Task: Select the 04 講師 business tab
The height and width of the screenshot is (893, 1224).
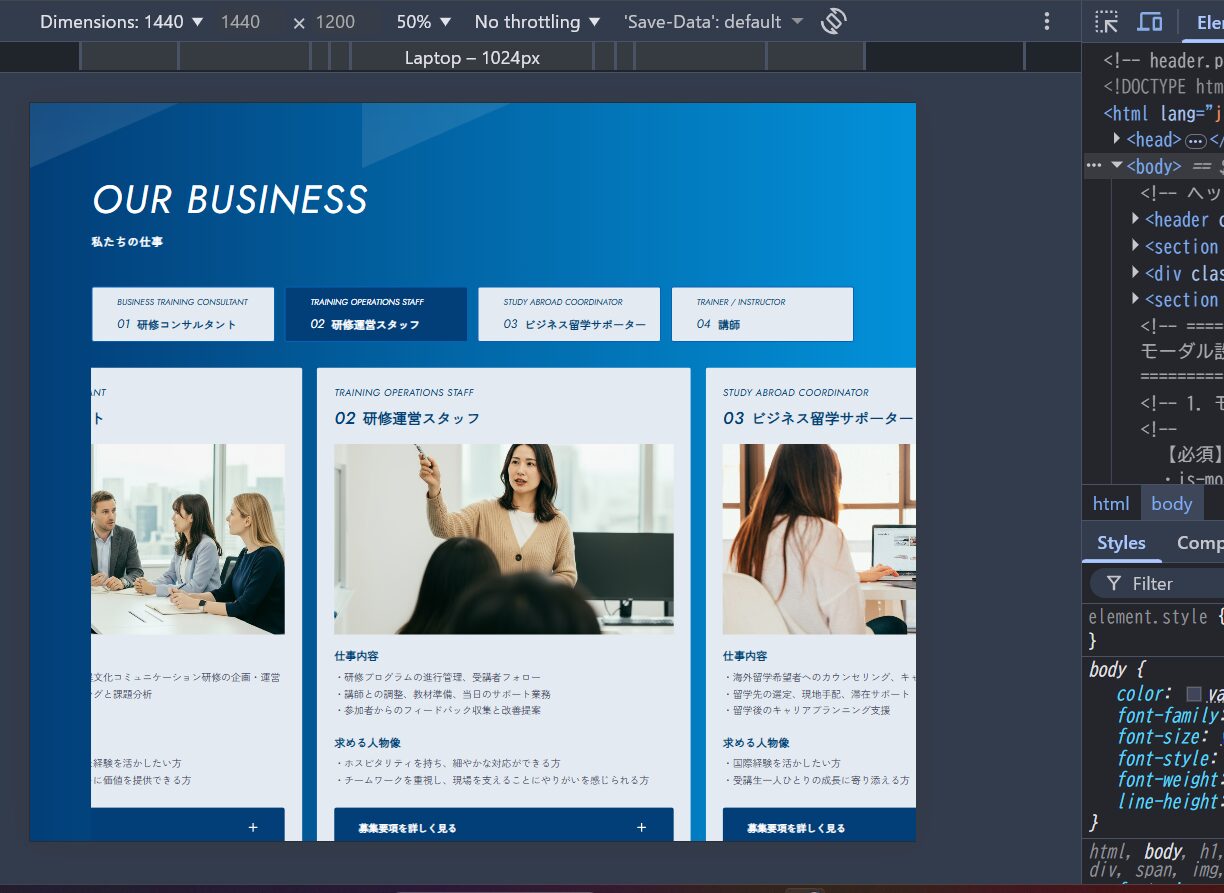Action: [x=761, y=314]
